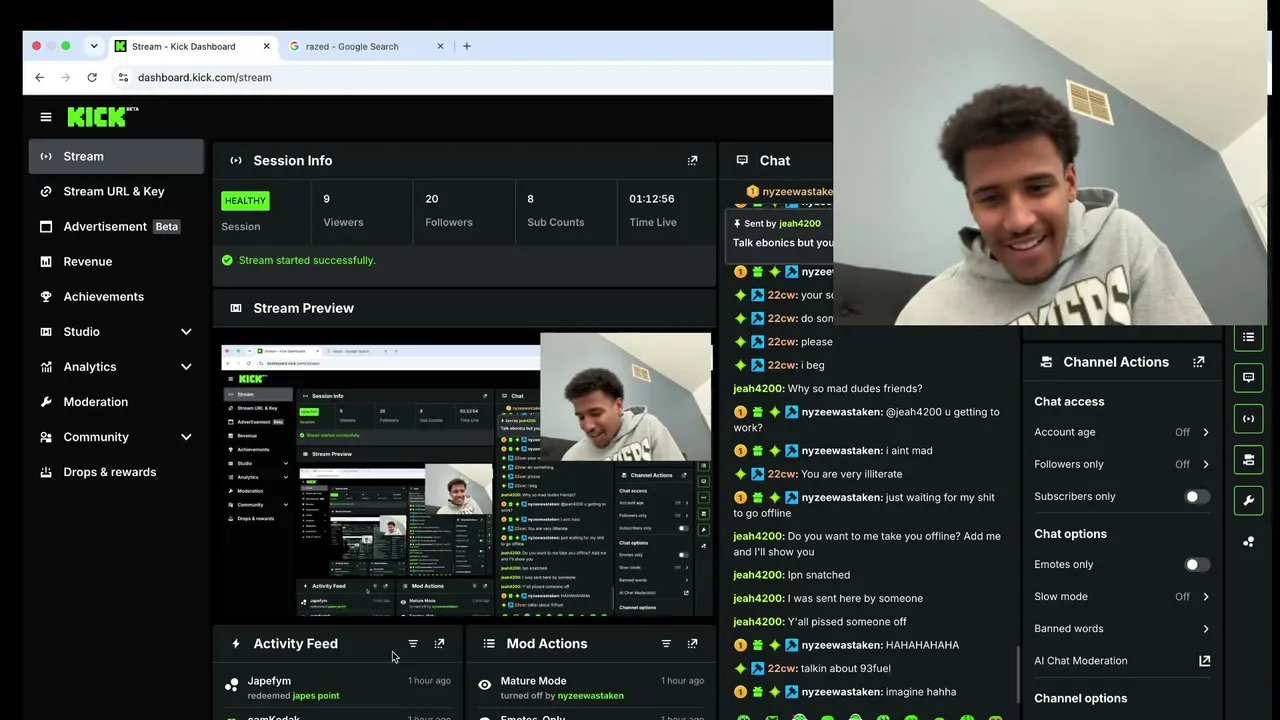Click the Chat panel speech bubble icon
This screenshot has width=1280, height=720.
[742, 160]
